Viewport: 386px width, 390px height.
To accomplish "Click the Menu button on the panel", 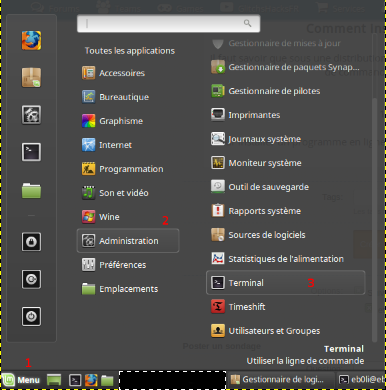I will [22, 380].
